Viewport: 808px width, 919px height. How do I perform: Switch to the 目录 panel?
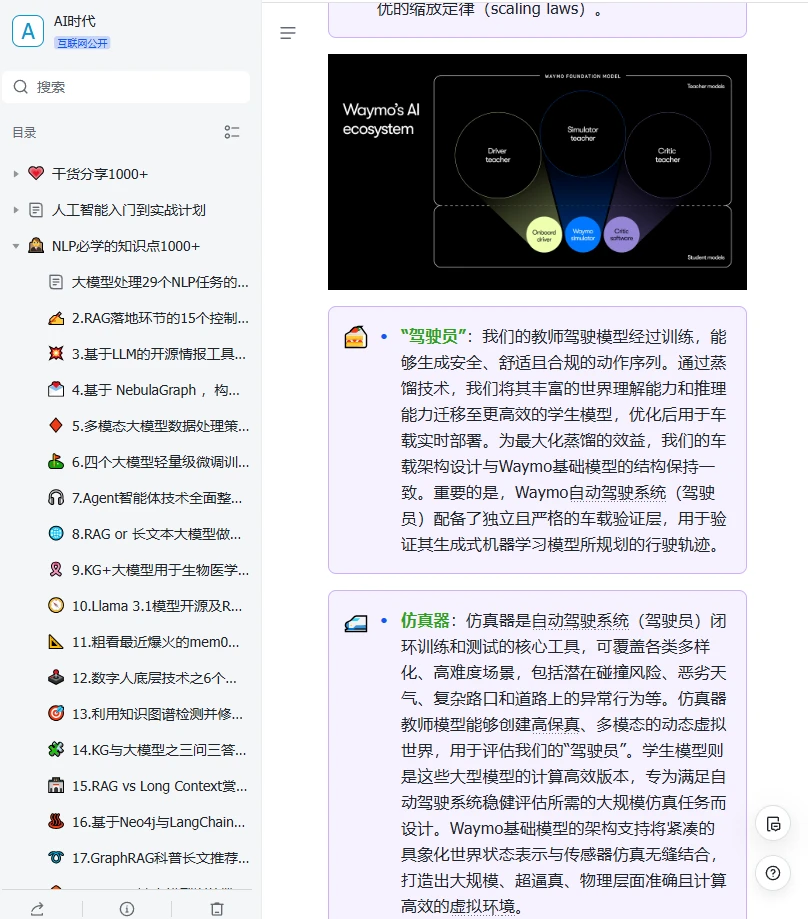click(x=24, y=132)
